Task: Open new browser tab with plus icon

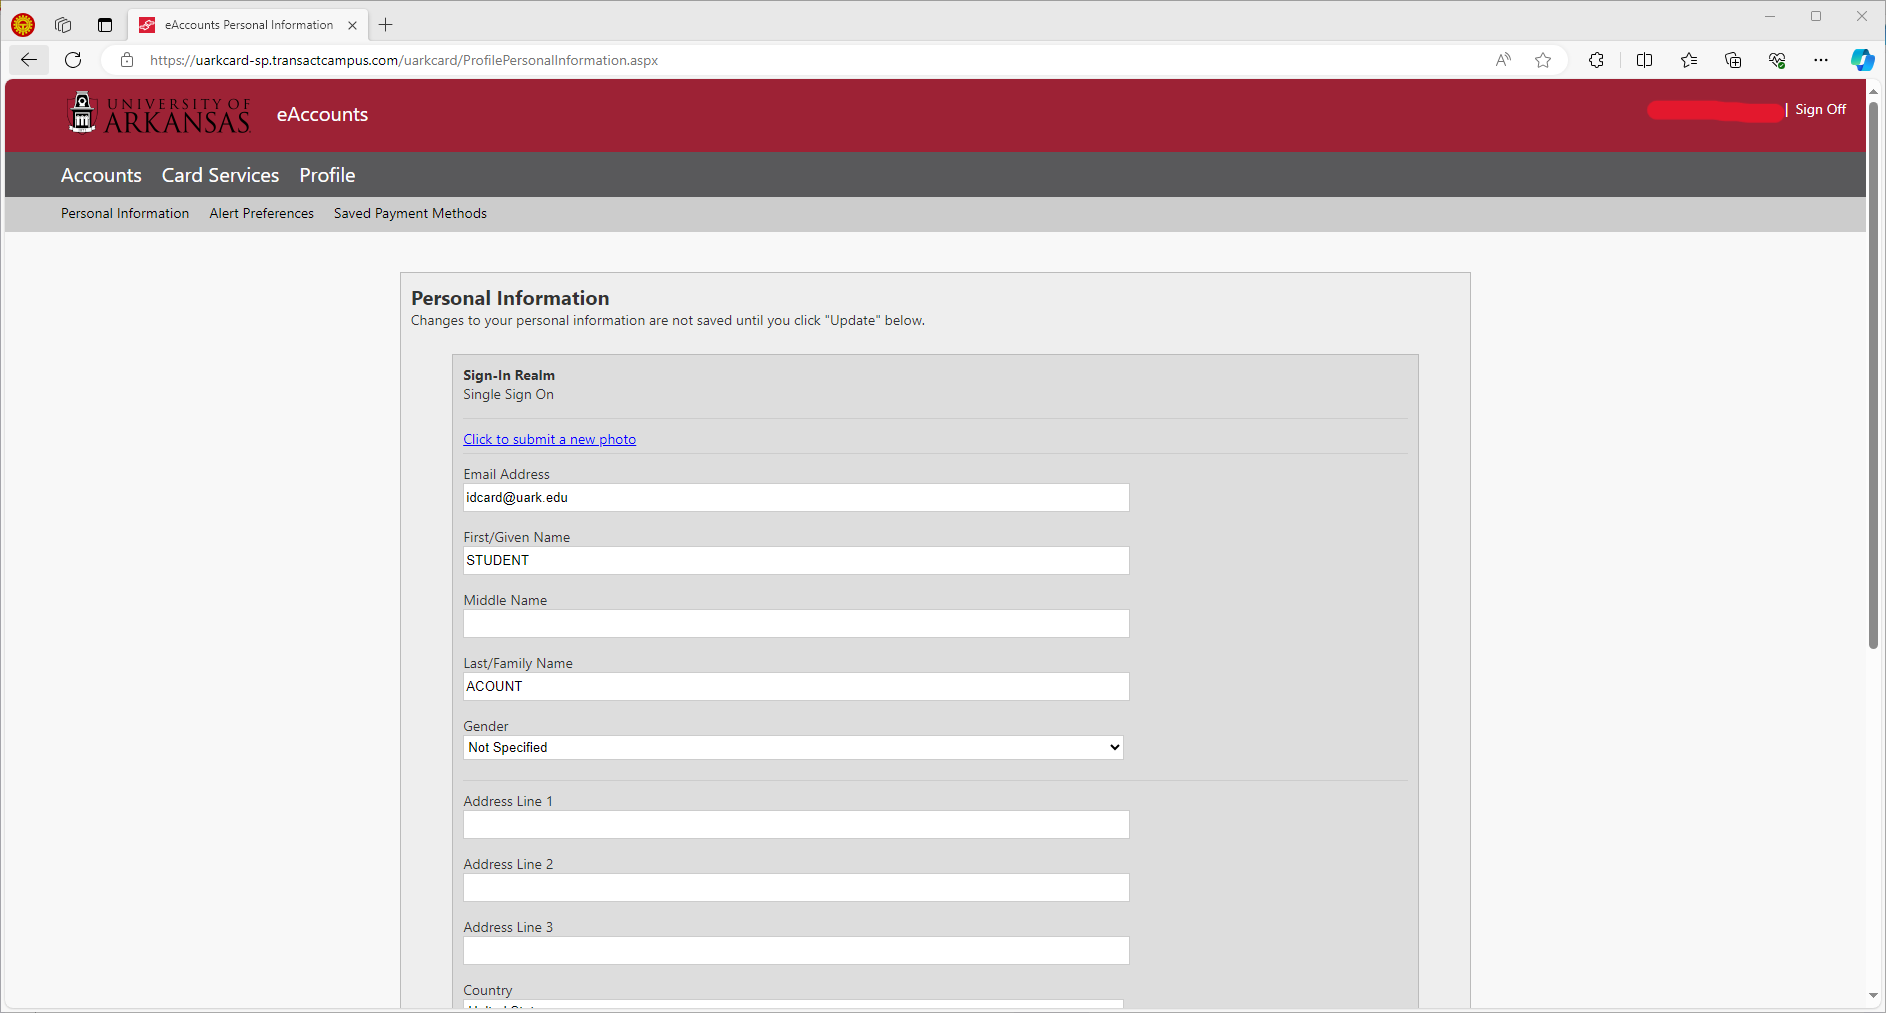Action: click(386, 25)
